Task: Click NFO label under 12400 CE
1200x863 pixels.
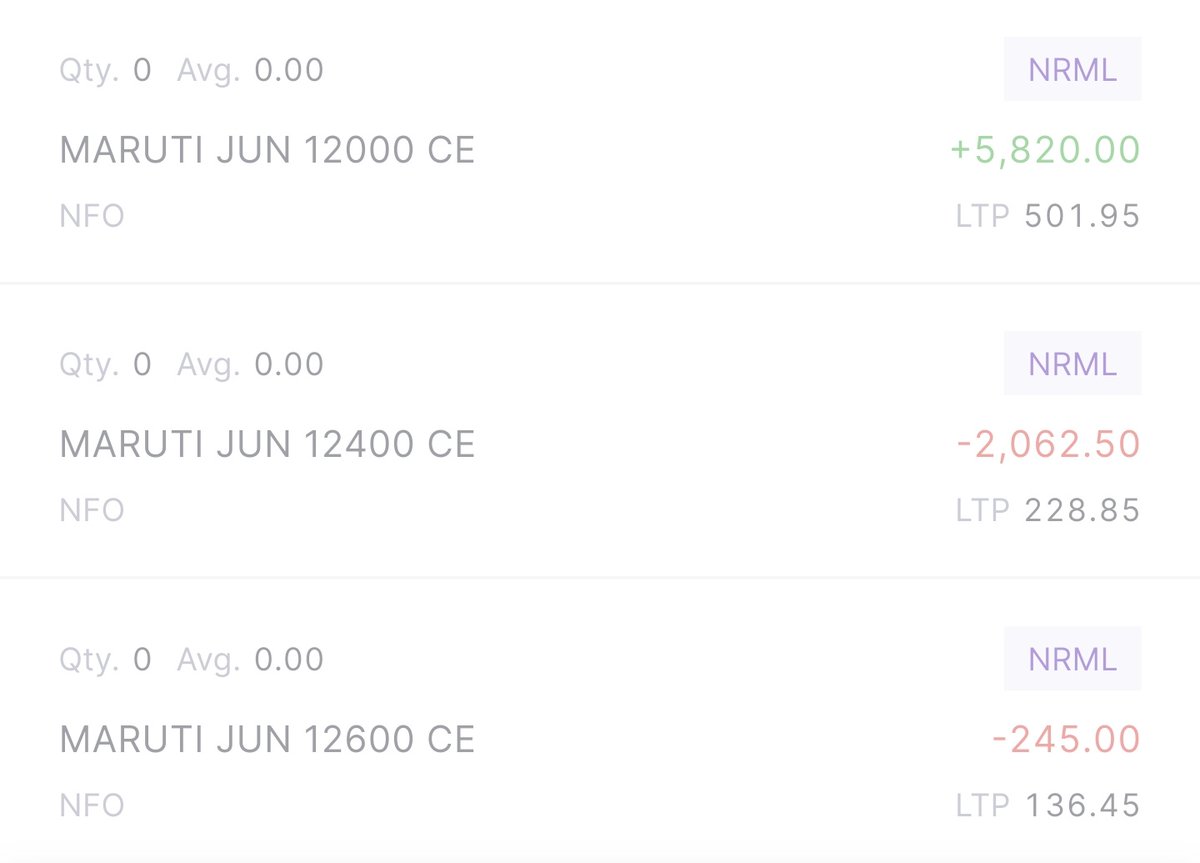Action: [92, 511]
